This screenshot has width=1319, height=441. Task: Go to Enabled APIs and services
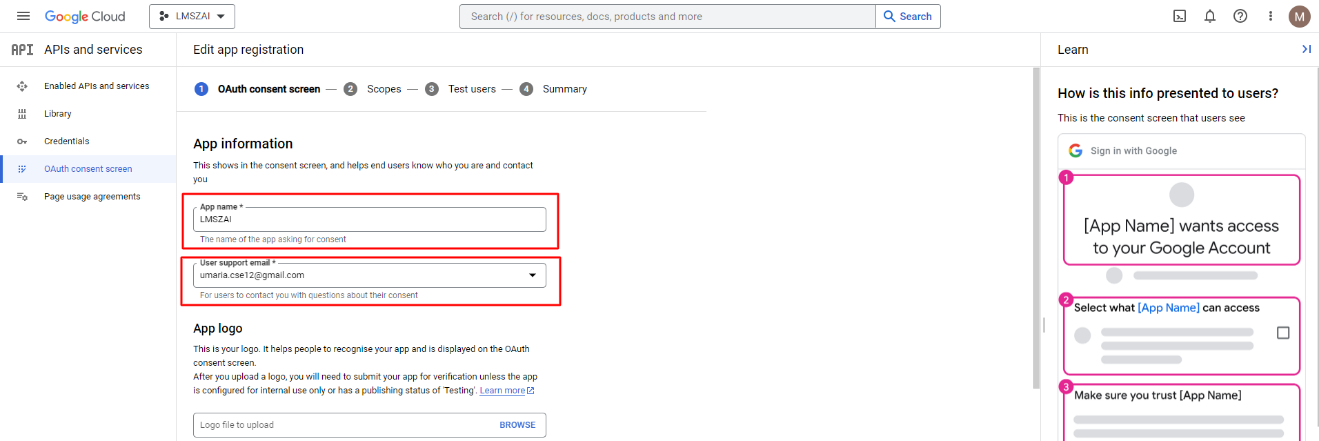pyautogui.click(x=96, y=86)
